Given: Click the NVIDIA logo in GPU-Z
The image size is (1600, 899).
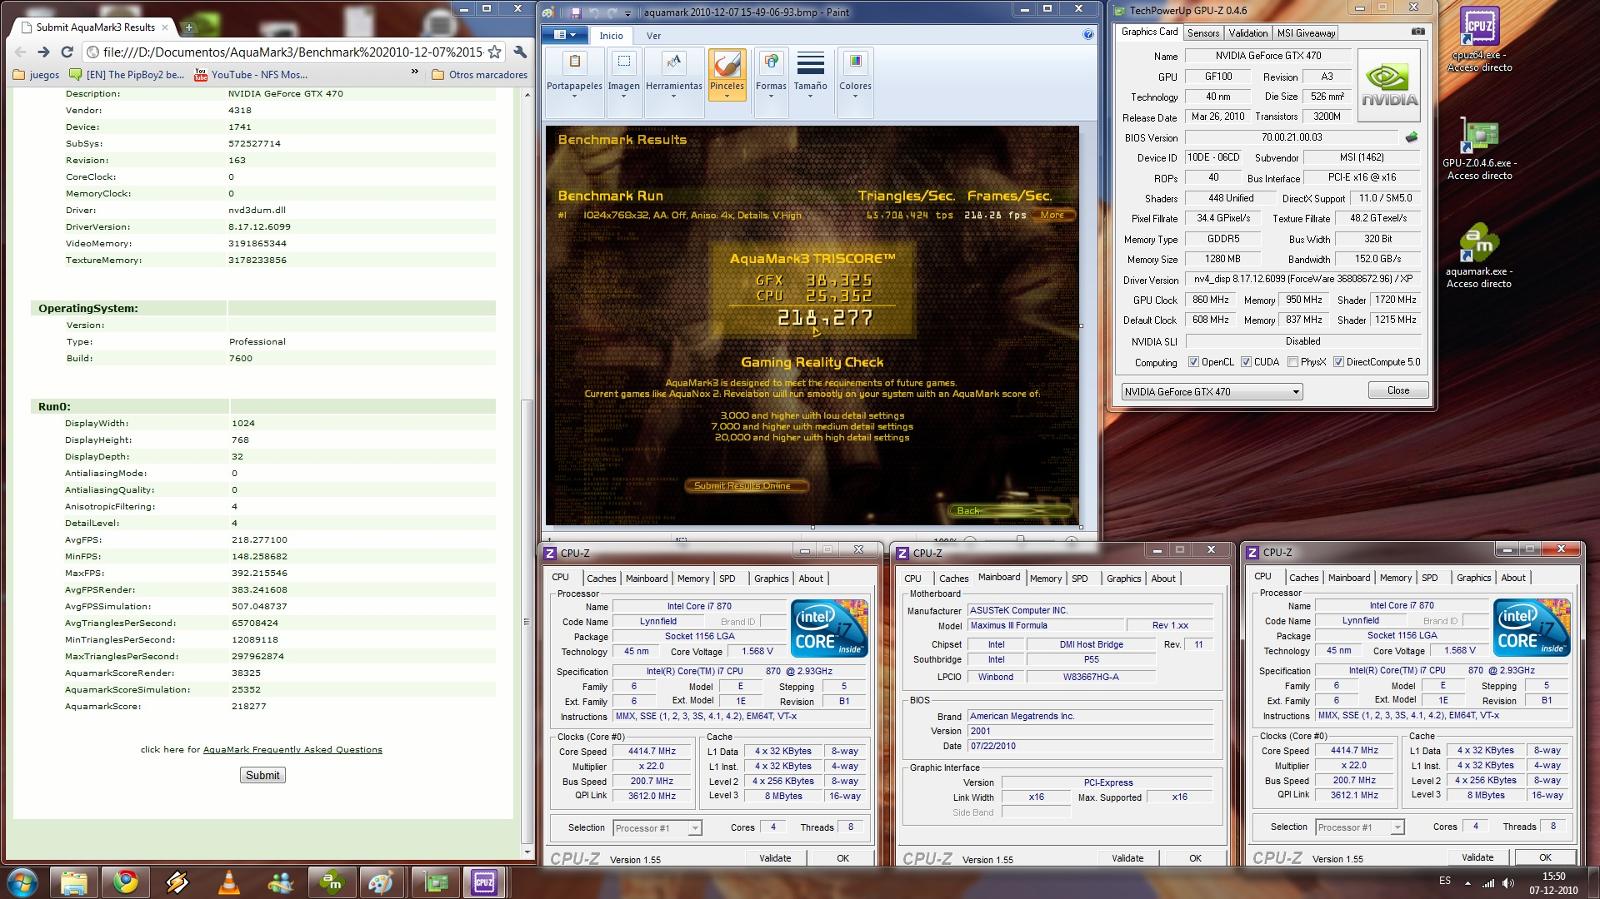Looking at the screenshot, I should pos(1388,86).
